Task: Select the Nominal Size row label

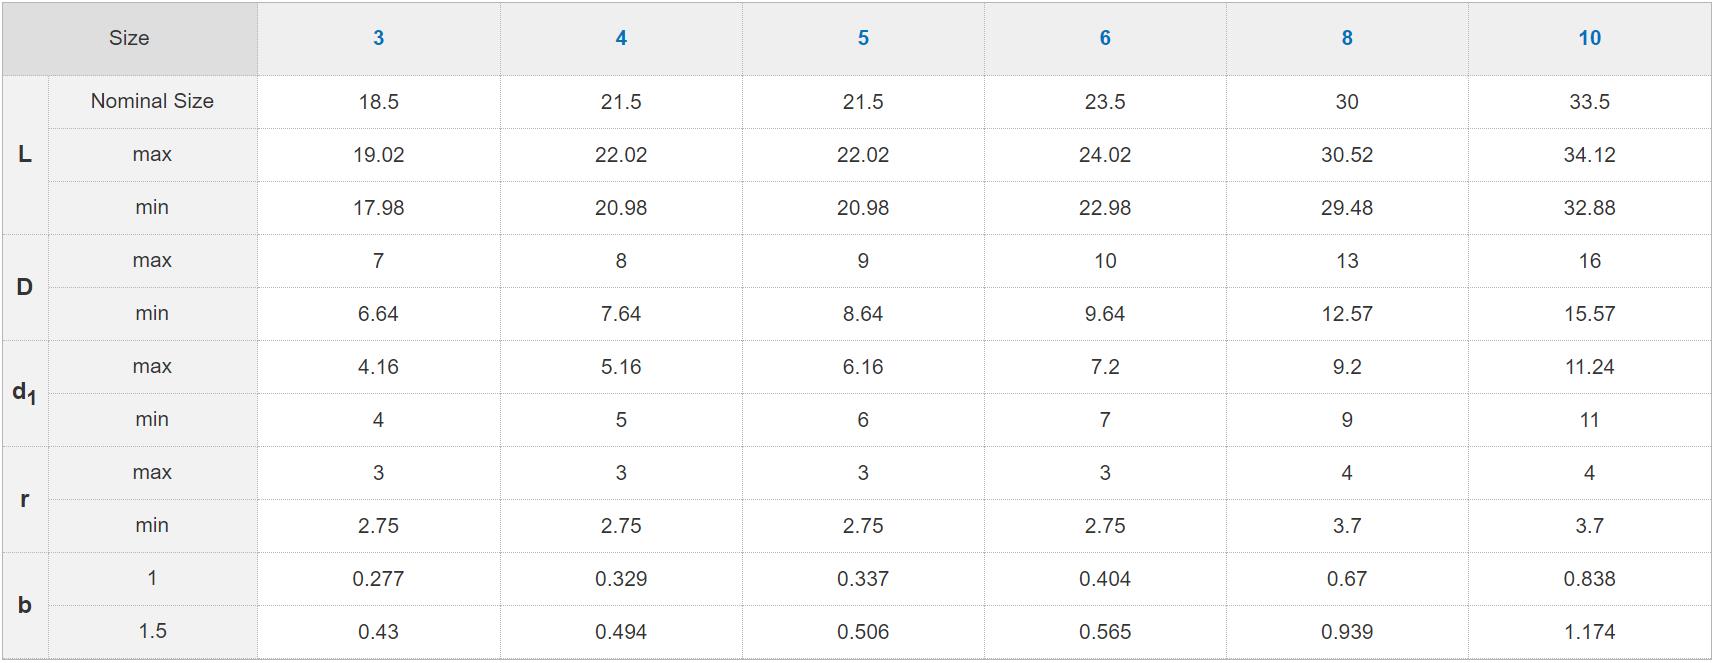Action: click(x=152, y=101)
